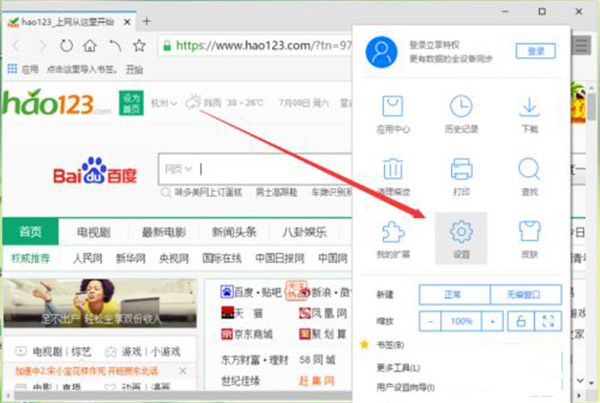Select the 新闻头条 navigation tab
The height and width of the screenshot is (403, 600).
234,232
